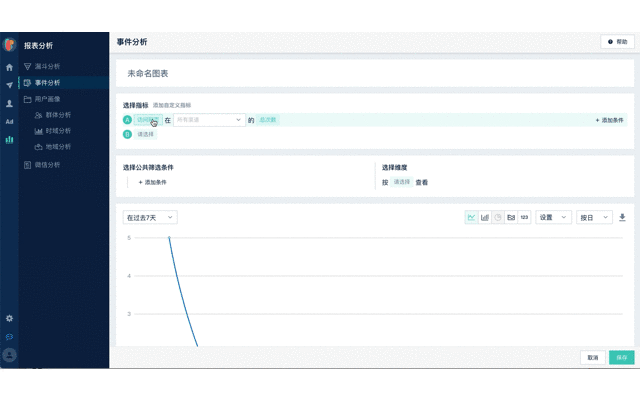This screenshot has height=400, width=640.
Task: Show the 123 numeric value view
Action: [524, 217]
